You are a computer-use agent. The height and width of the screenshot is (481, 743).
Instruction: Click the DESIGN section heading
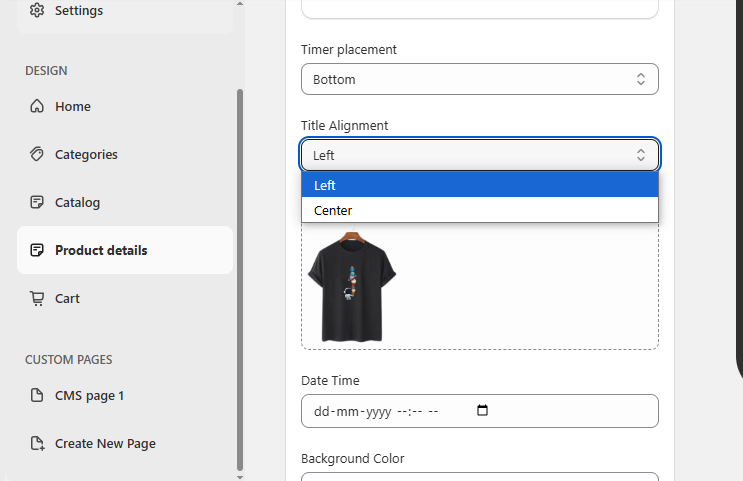pyautogui.click(x=46, y=71)
